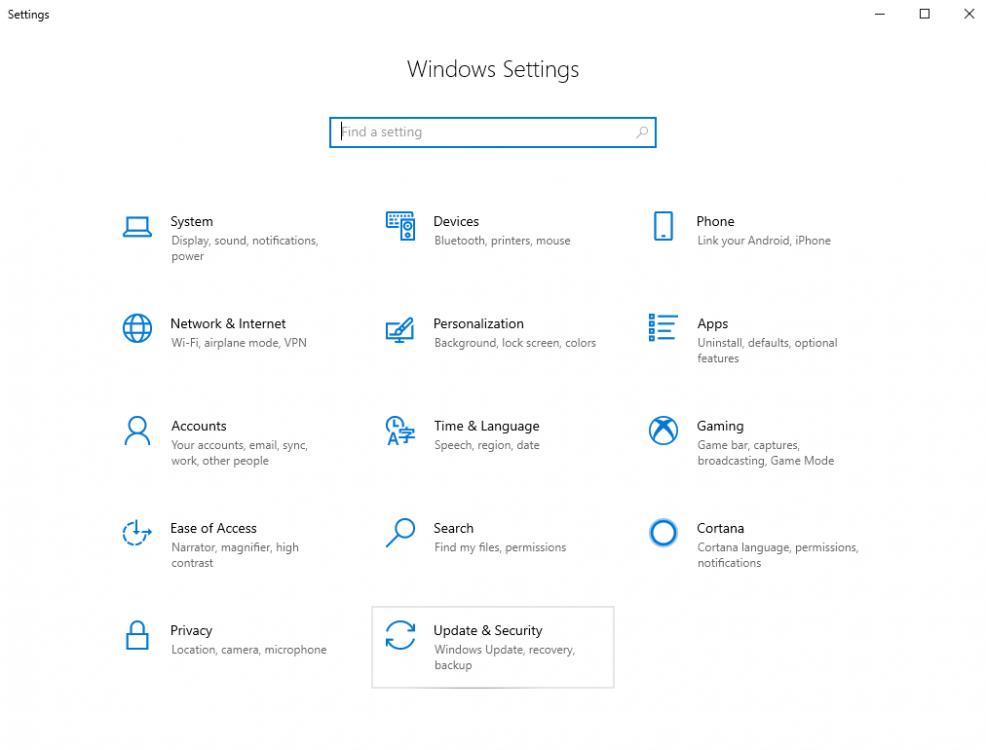Click 'Find my files, permissions' description
This screenshot has width=986, height=750.
[500, 548]
